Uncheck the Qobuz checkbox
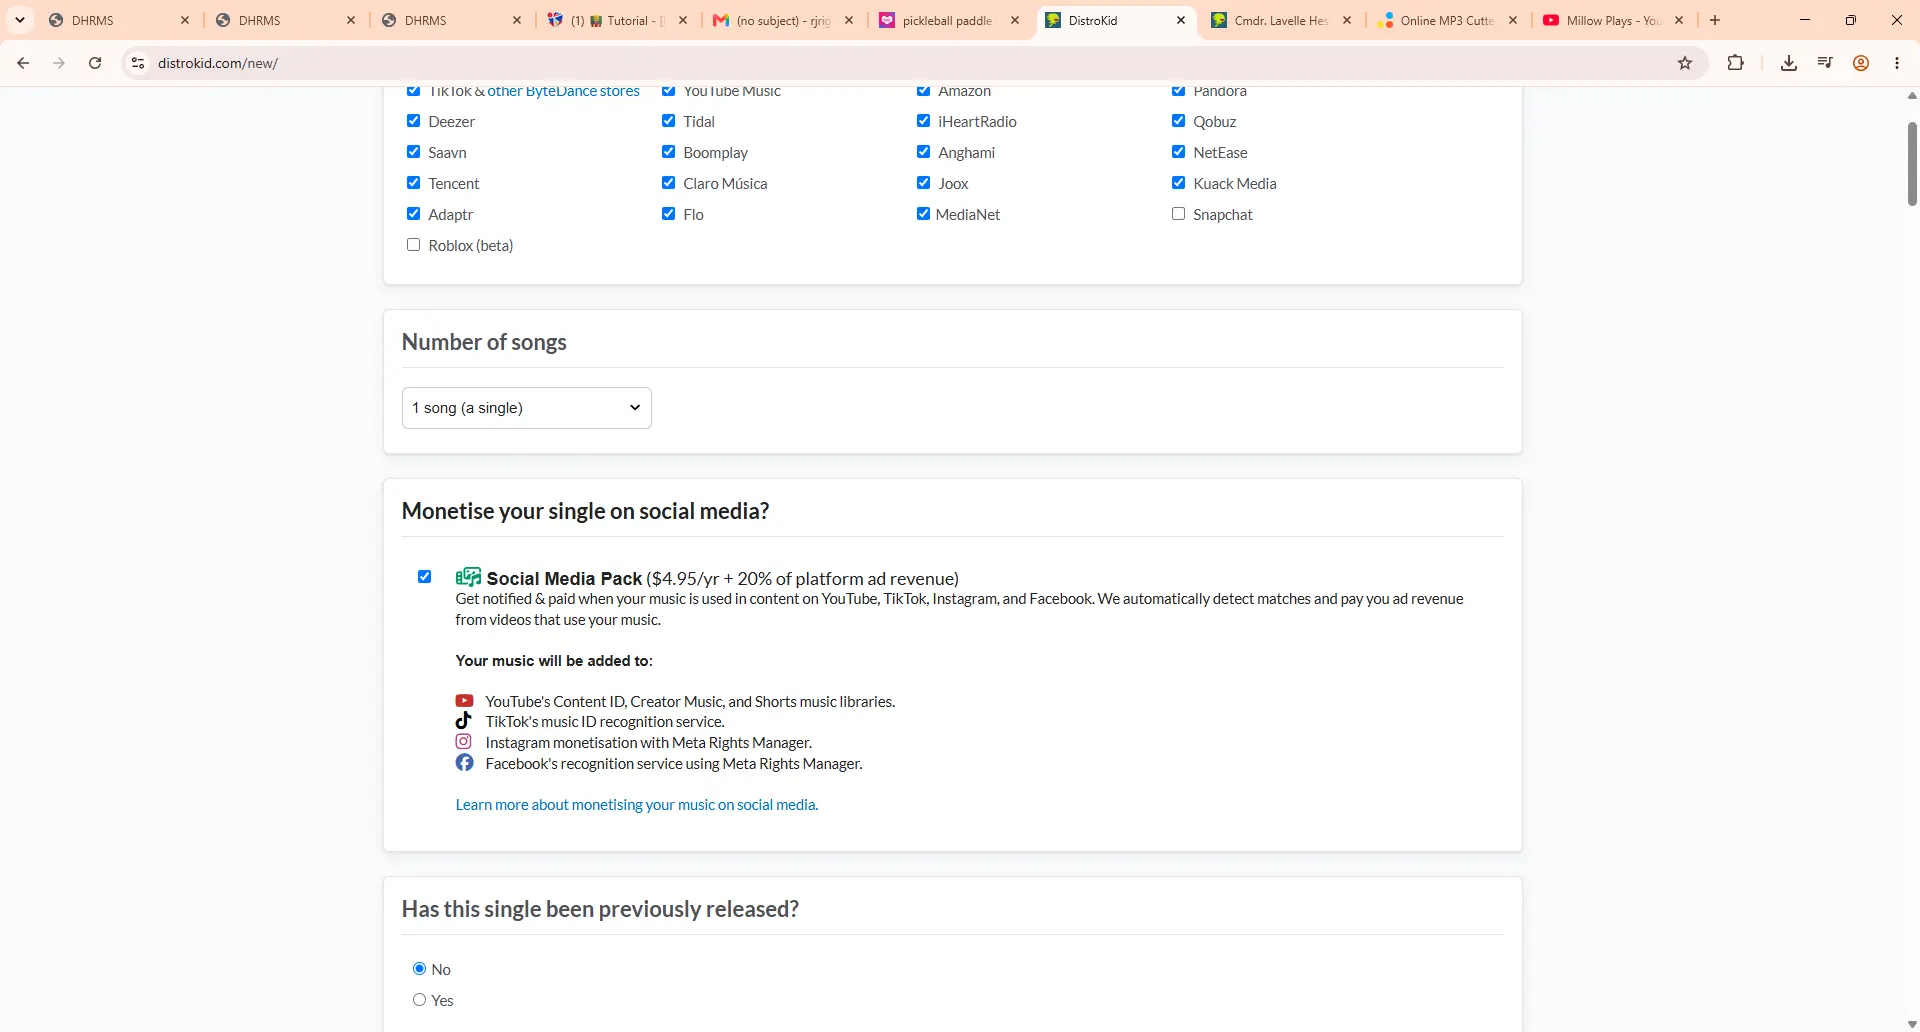The width and height of the screenshot is (1920, 1032). coord(1178,121)
